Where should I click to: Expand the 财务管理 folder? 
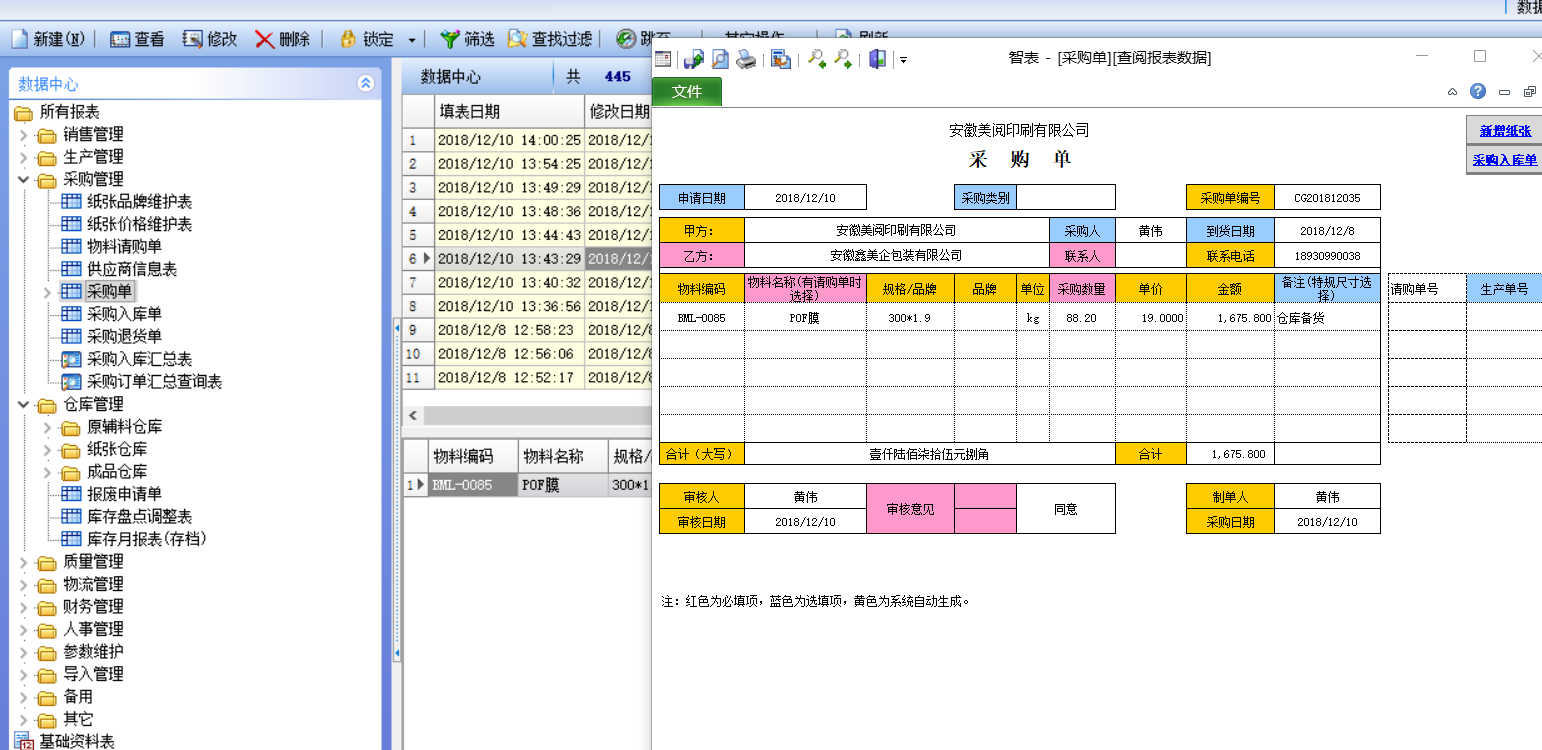tap(24, 607)
